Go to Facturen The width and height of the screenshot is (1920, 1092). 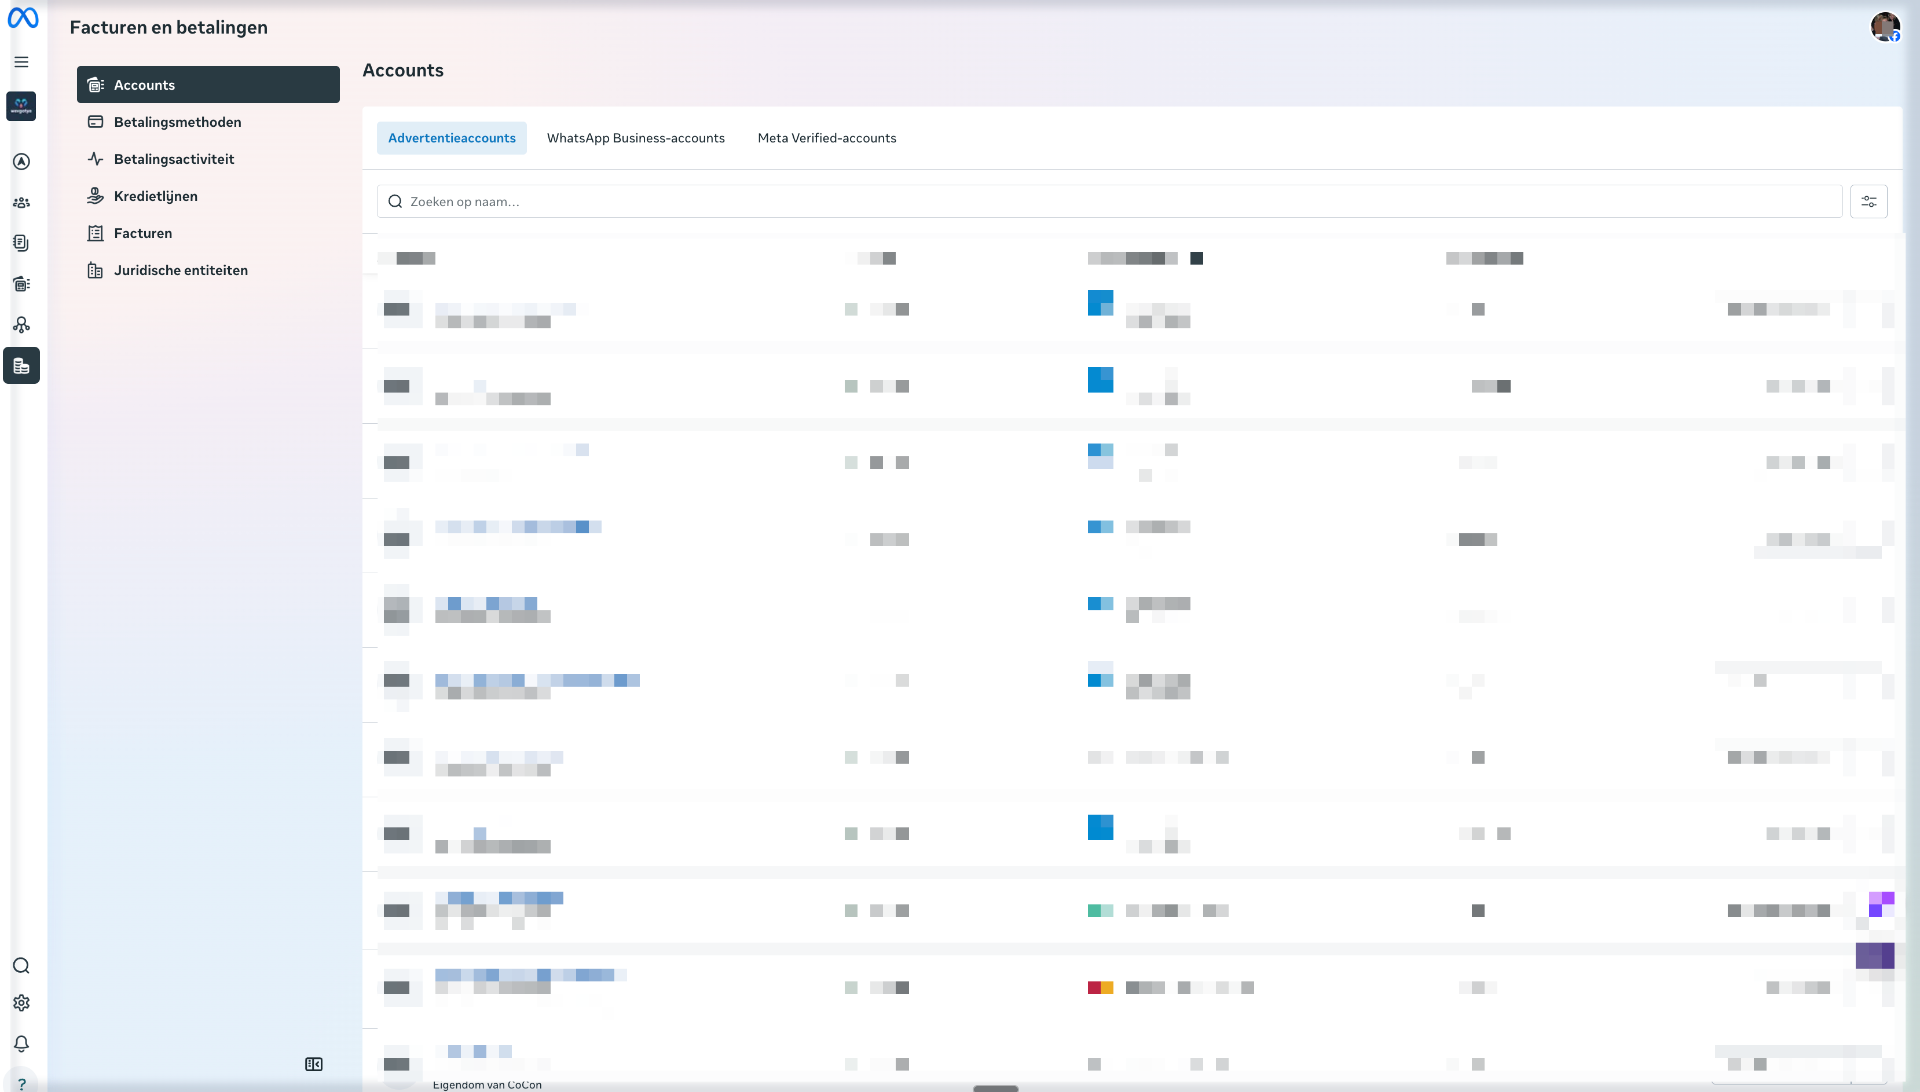coord(208,233)
